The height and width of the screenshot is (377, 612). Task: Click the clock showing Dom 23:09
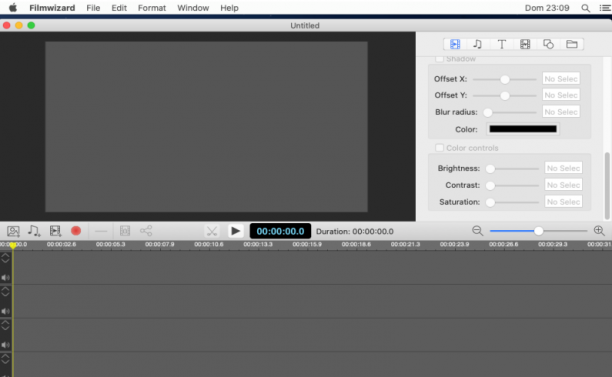coord(547,8)
